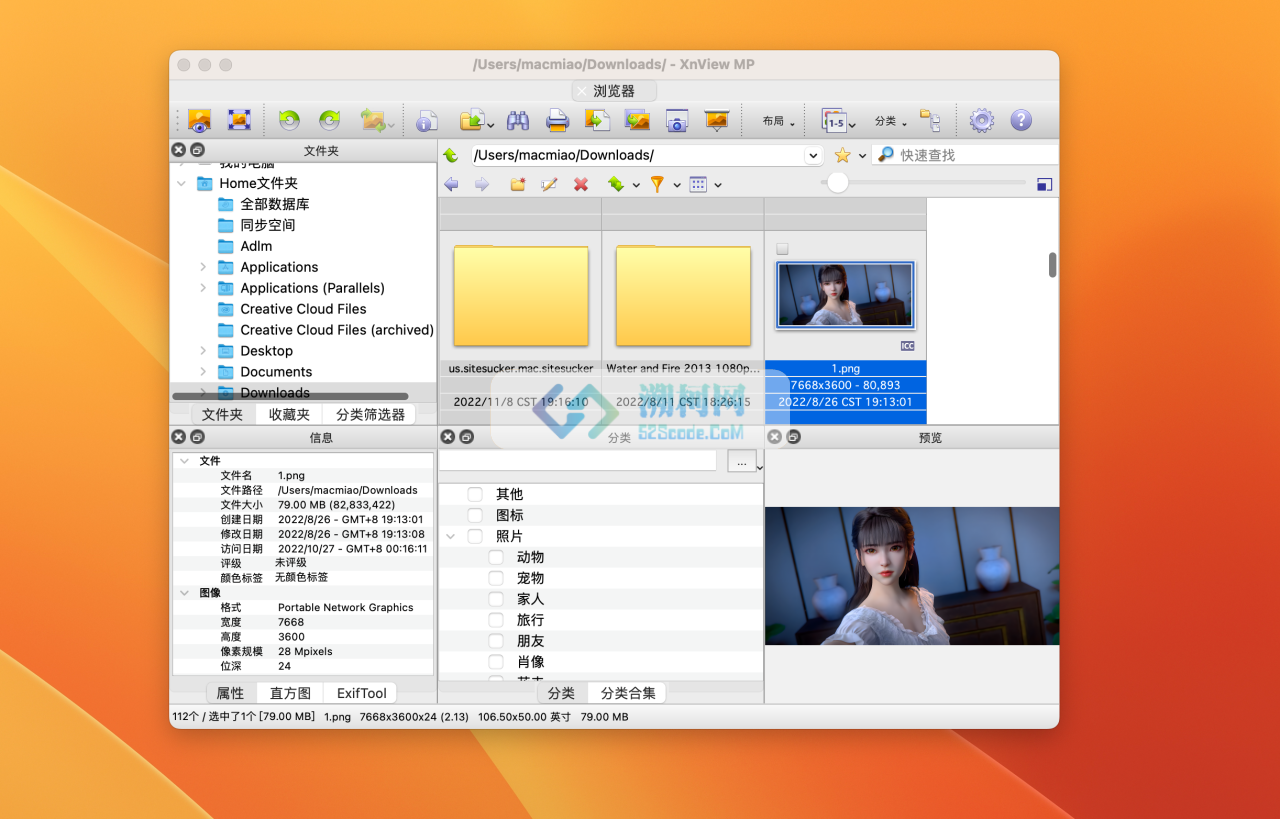
Task: Select the 1.png thumbnail
Action: [845, 295]
